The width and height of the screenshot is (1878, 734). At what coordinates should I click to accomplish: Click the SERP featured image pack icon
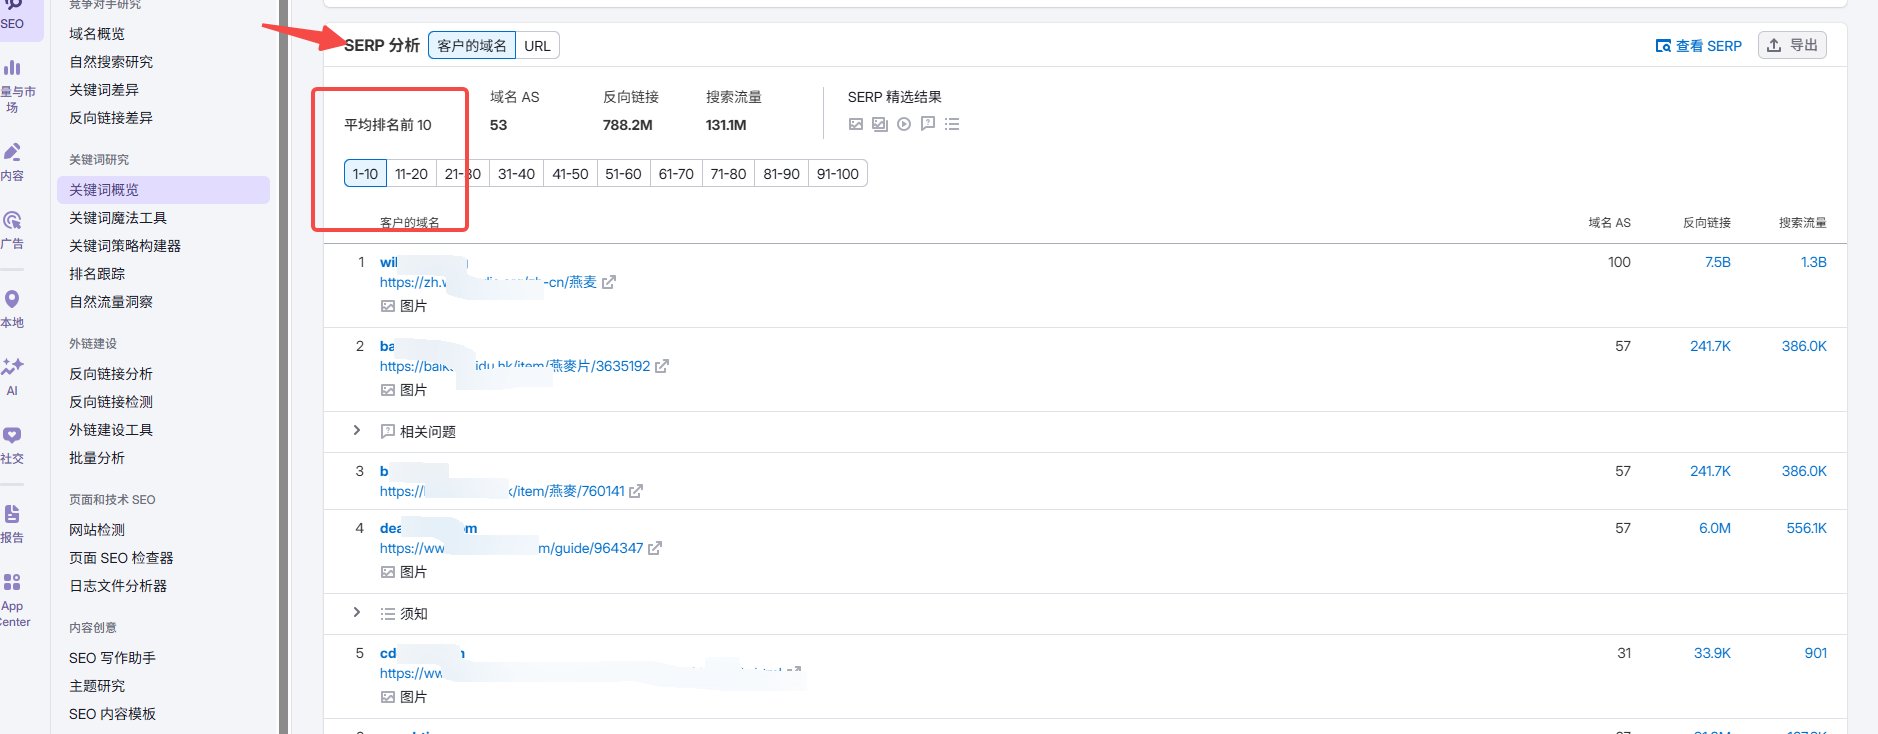880,124
